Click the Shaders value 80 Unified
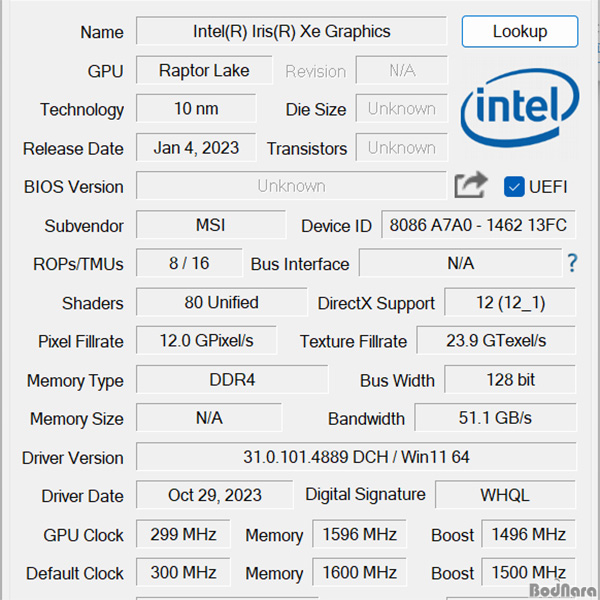The height and width of the screenshot is (600, 600). point(222,302)
